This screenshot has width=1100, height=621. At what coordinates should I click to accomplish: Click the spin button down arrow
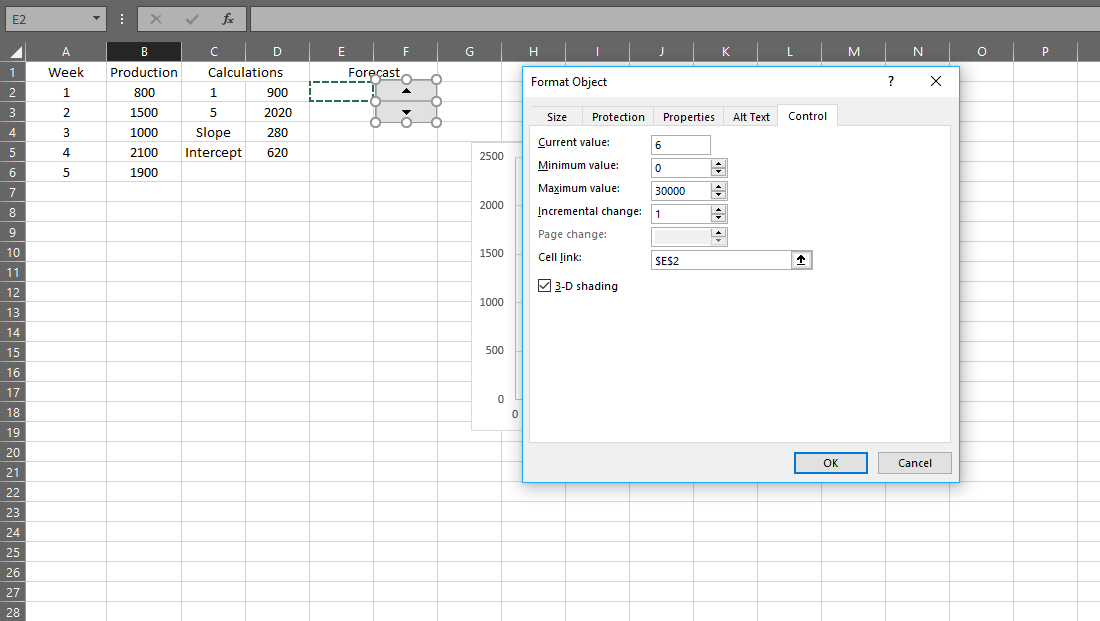click(x=406, y=112)
